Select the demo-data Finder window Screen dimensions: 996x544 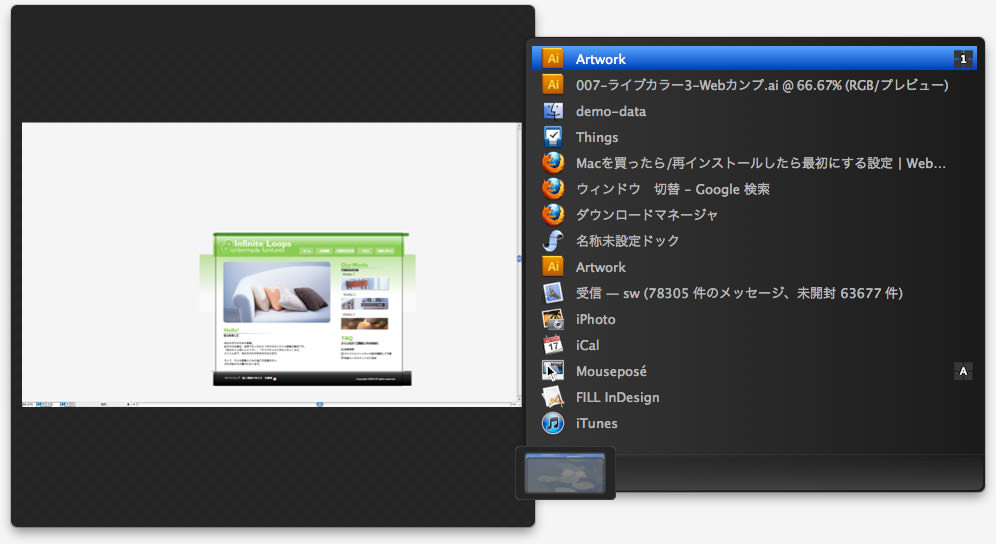click(x=754, y=111)
